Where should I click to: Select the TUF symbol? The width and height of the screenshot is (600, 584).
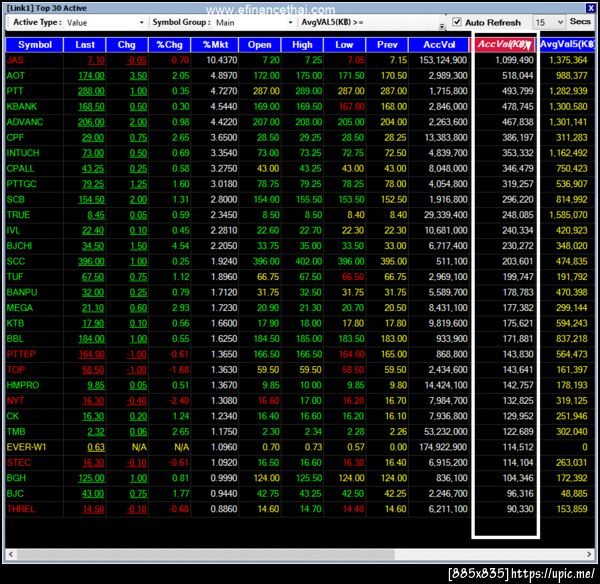pyautogui.click(x=15, y=277)
